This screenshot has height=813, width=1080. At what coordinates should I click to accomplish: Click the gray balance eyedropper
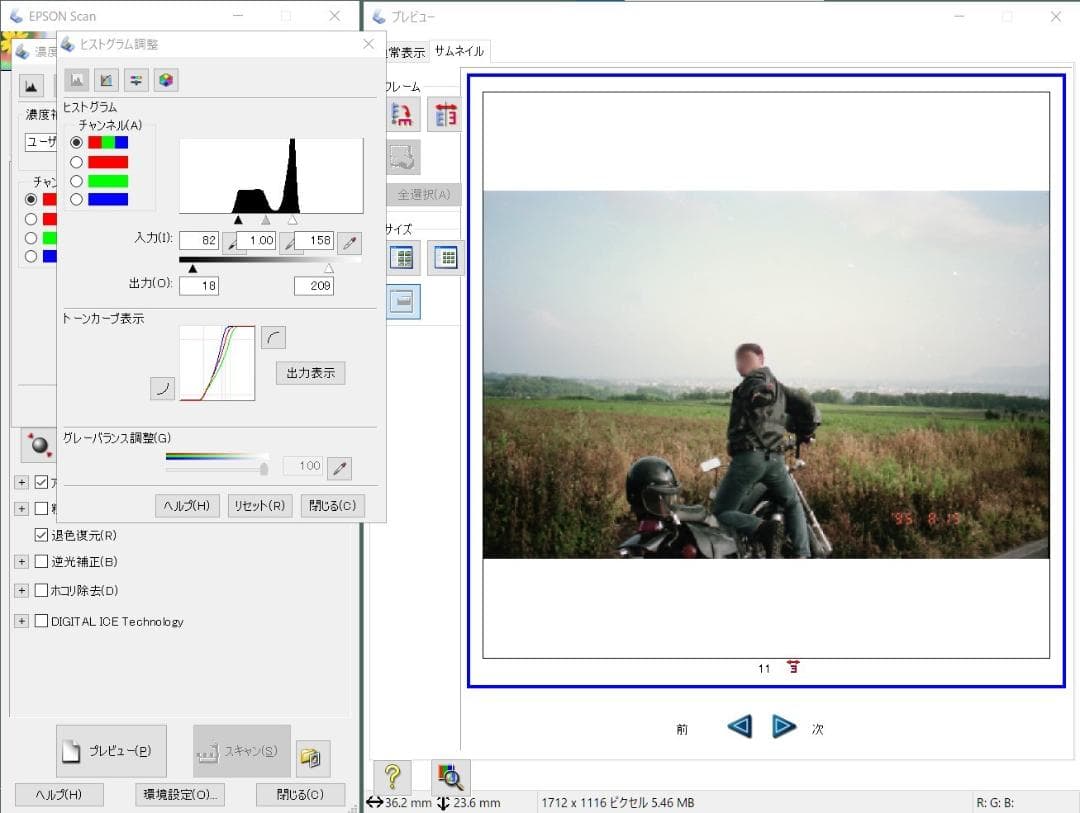[340, 467]
